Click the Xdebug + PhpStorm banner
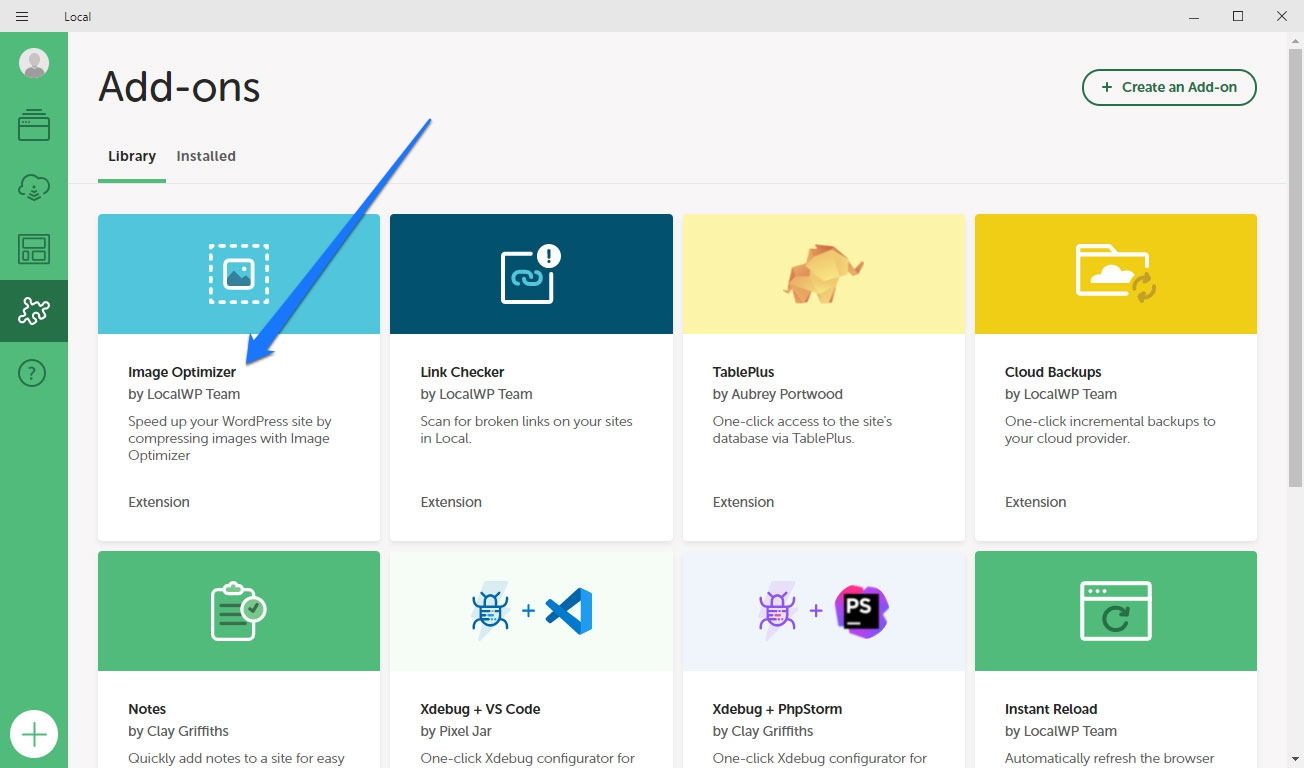Viewport: 1304px width, 768px height. click(x=824, y=611)
